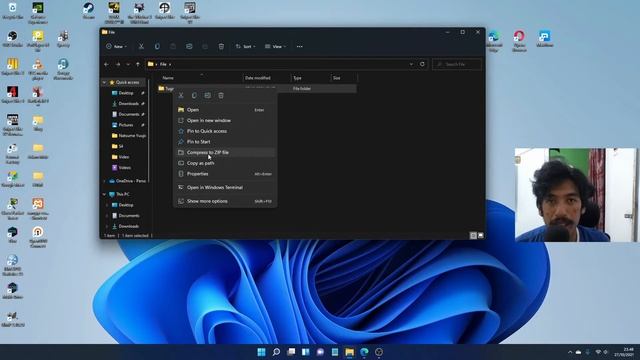Click the Wi-Fi network icon in the tray
640x360 pixels.
[598, 352]
